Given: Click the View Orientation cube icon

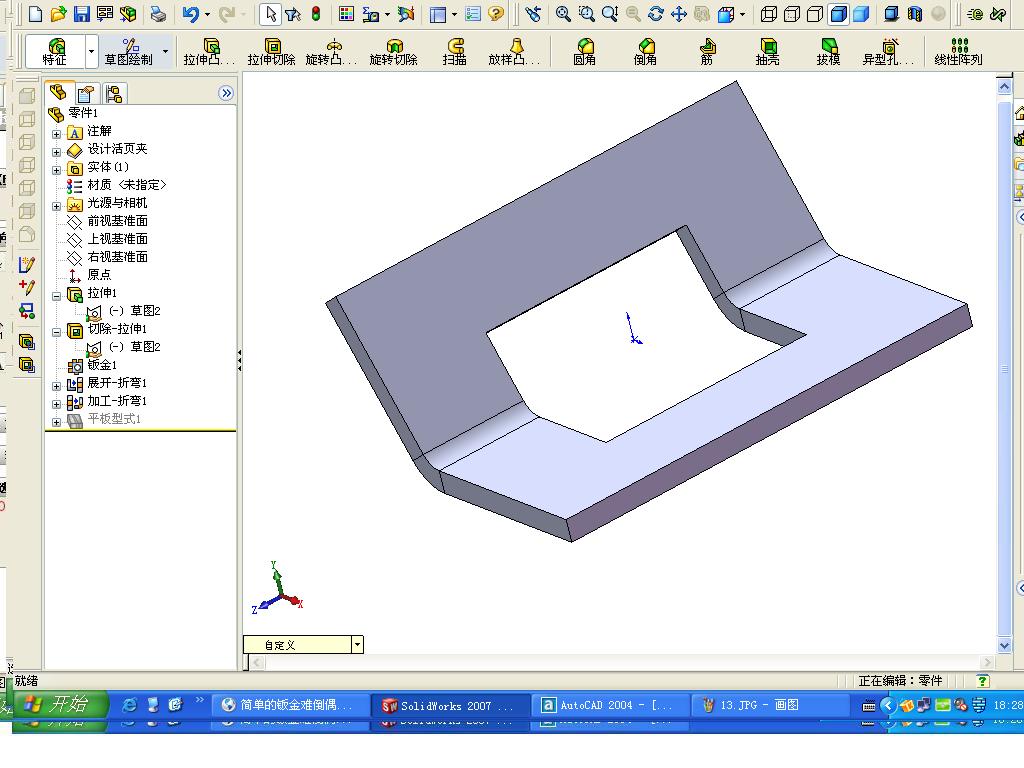Looking at the screenshot, I should (726, 14).
